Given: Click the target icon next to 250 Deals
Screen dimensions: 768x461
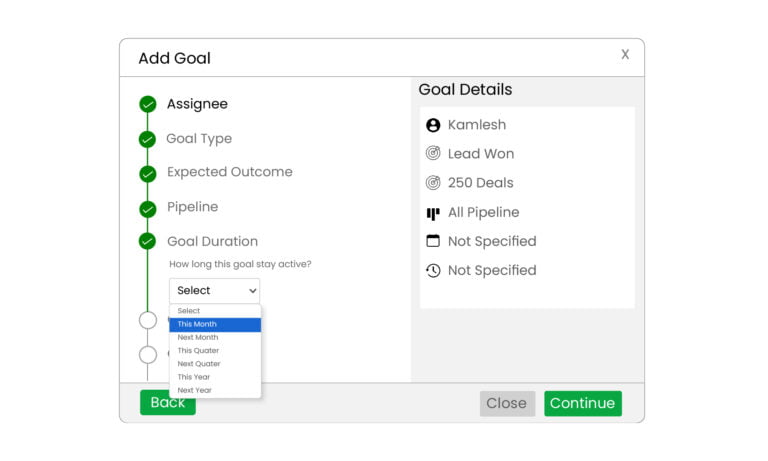Looking at the screenshot, I should tap(433, 183).
